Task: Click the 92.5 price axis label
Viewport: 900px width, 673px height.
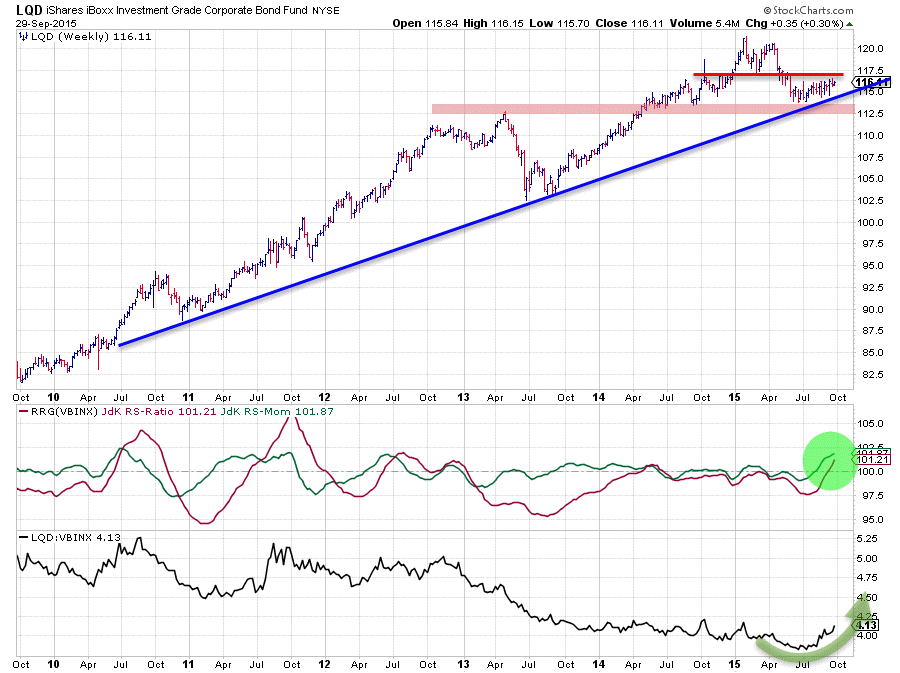Action: (x=872, y=287)
